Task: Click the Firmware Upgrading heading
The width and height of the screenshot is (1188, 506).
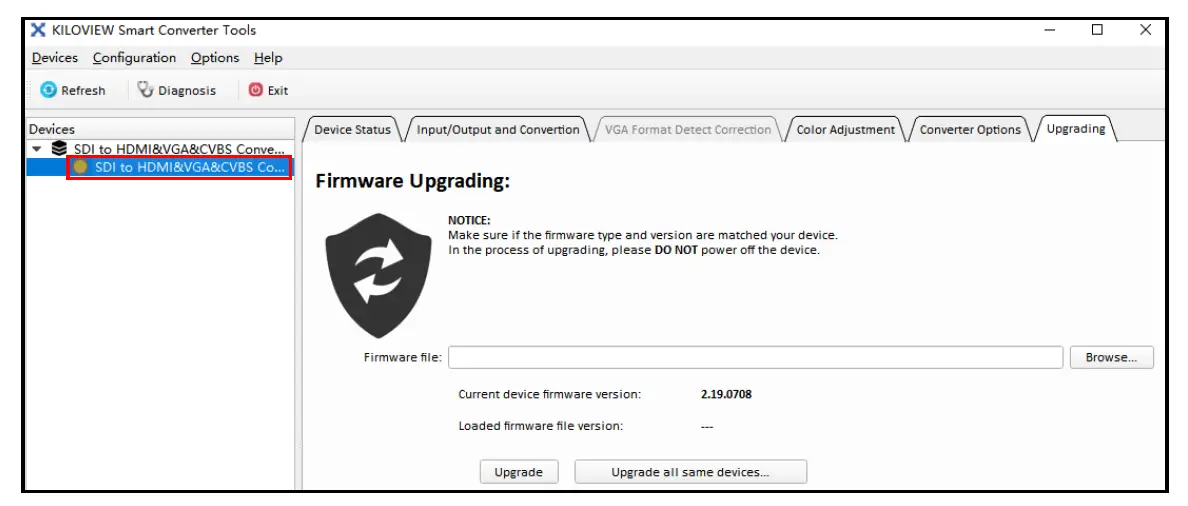Action: click(x=413, y=182)
